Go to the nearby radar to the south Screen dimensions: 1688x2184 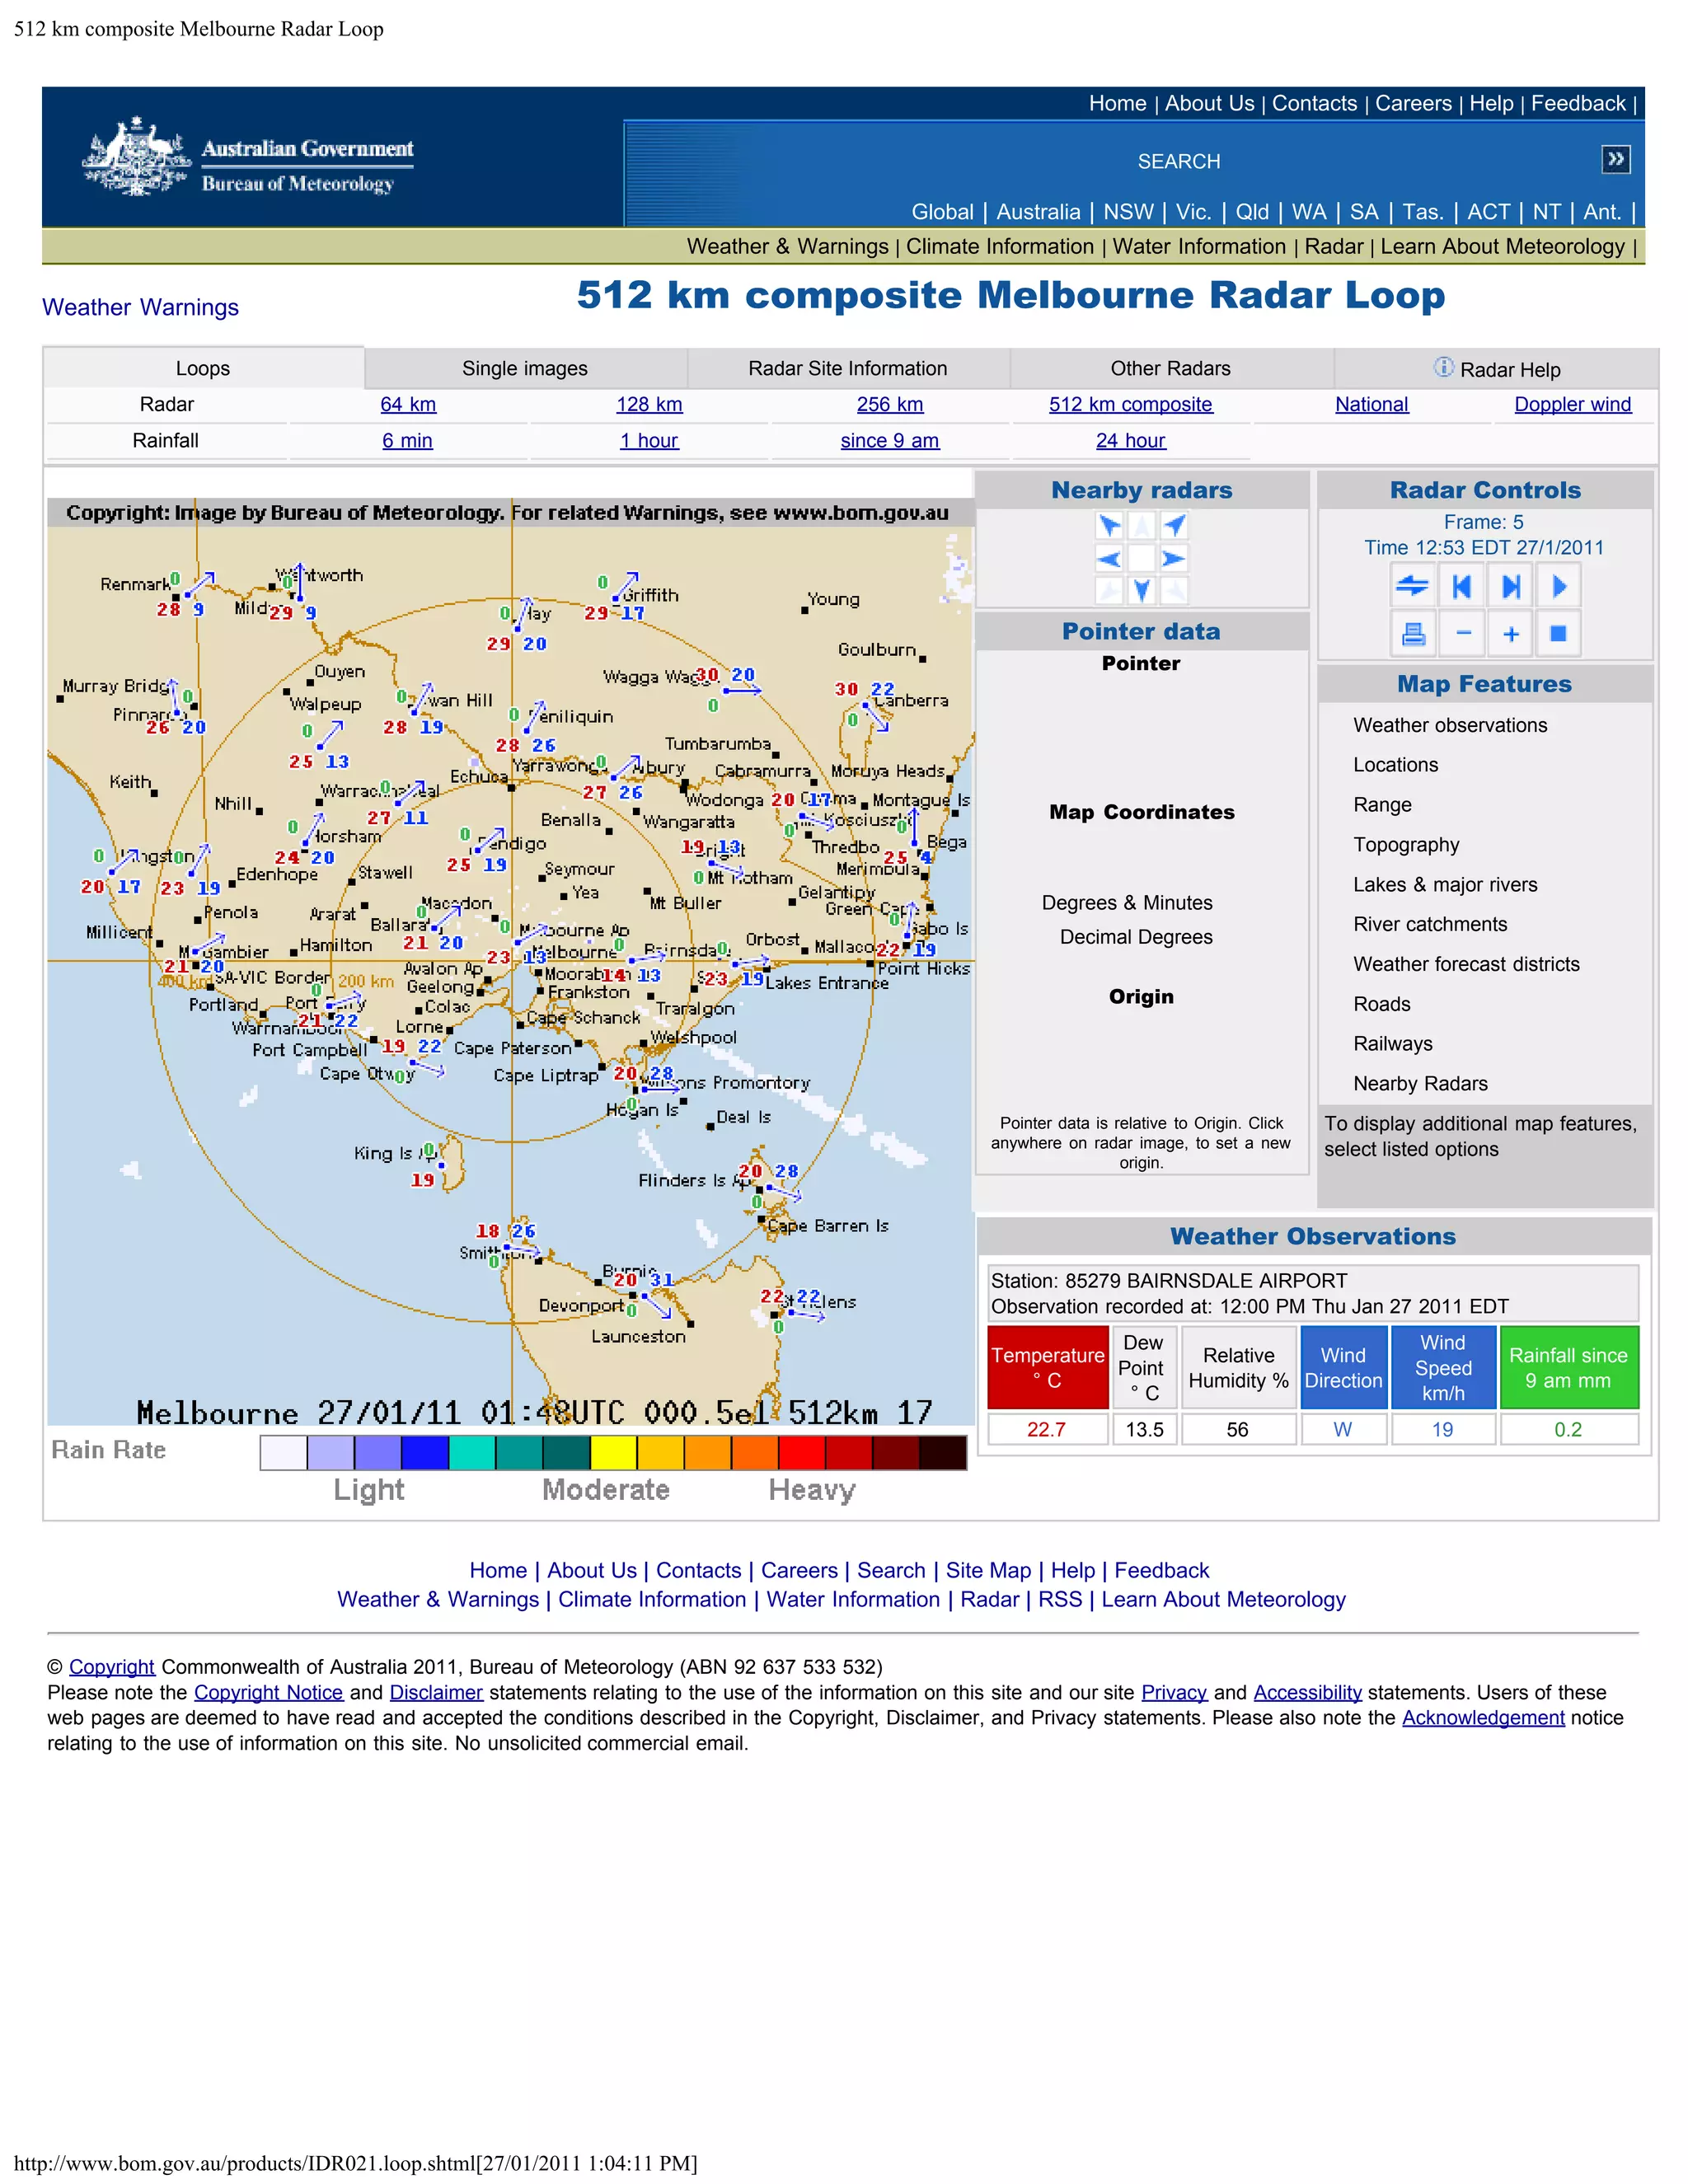tap(1141, 590)
